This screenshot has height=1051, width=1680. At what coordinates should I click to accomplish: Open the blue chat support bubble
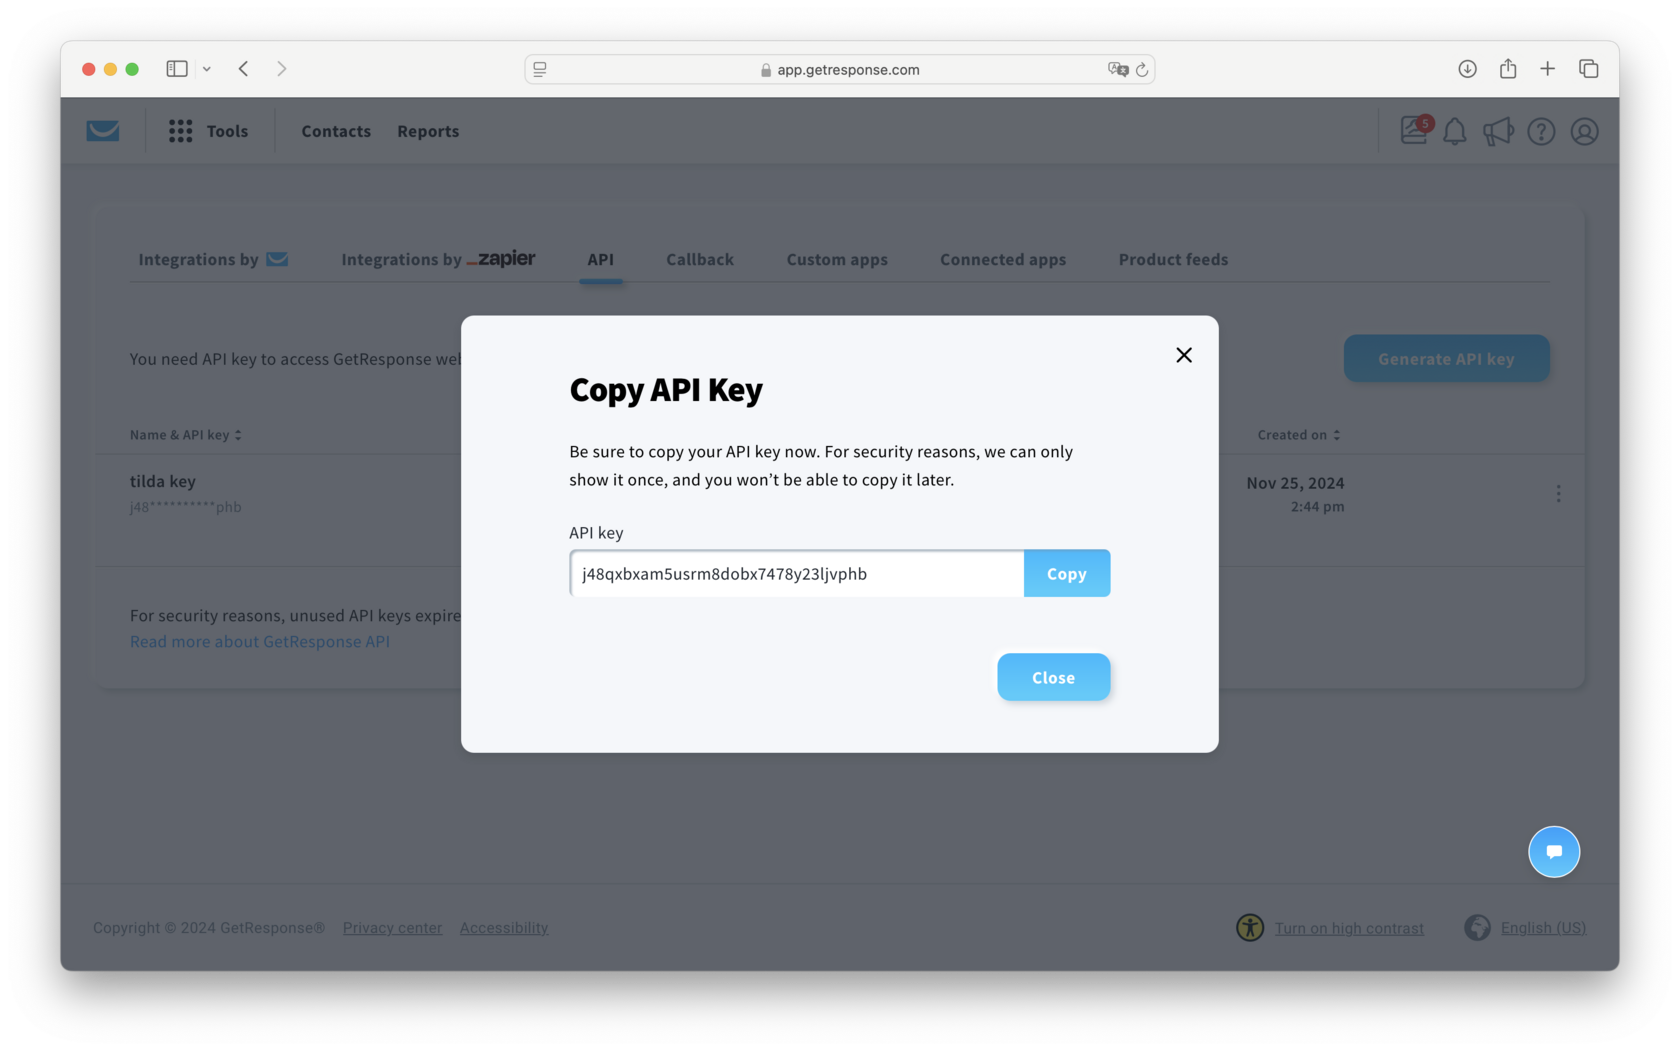[1553, 851]
